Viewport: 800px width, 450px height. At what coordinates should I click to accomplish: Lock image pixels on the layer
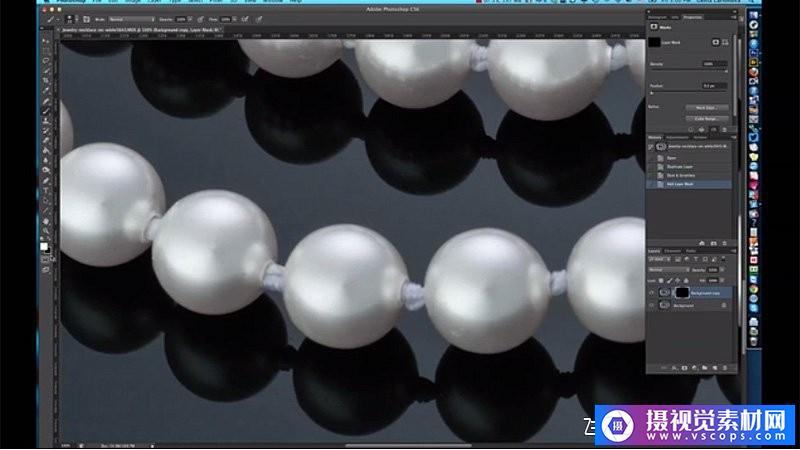tap(669, 281)
